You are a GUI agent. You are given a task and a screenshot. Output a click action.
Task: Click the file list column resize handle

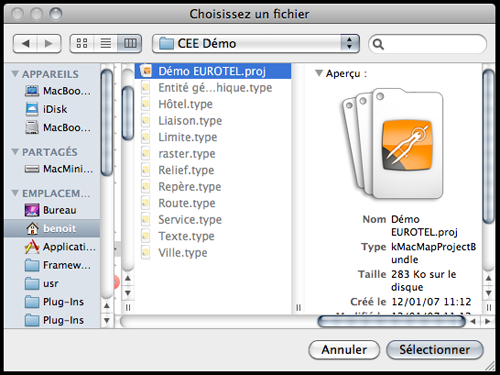coord(298,307)
